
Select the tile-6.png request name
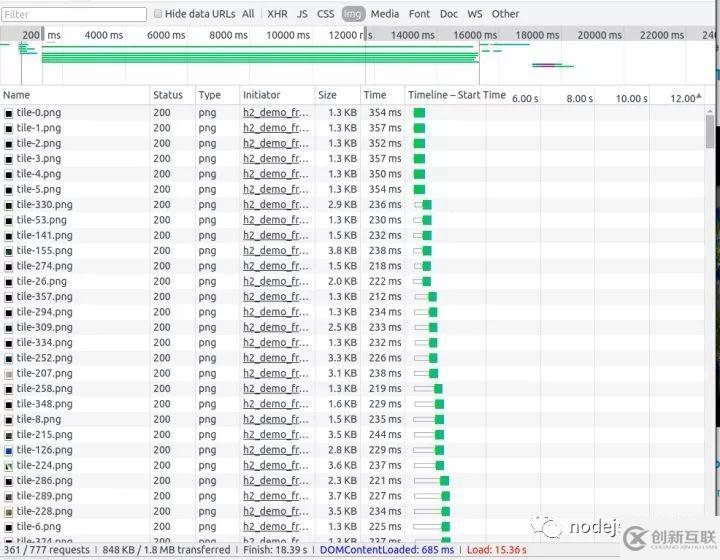pyautogui.click(x=39, y=526)
